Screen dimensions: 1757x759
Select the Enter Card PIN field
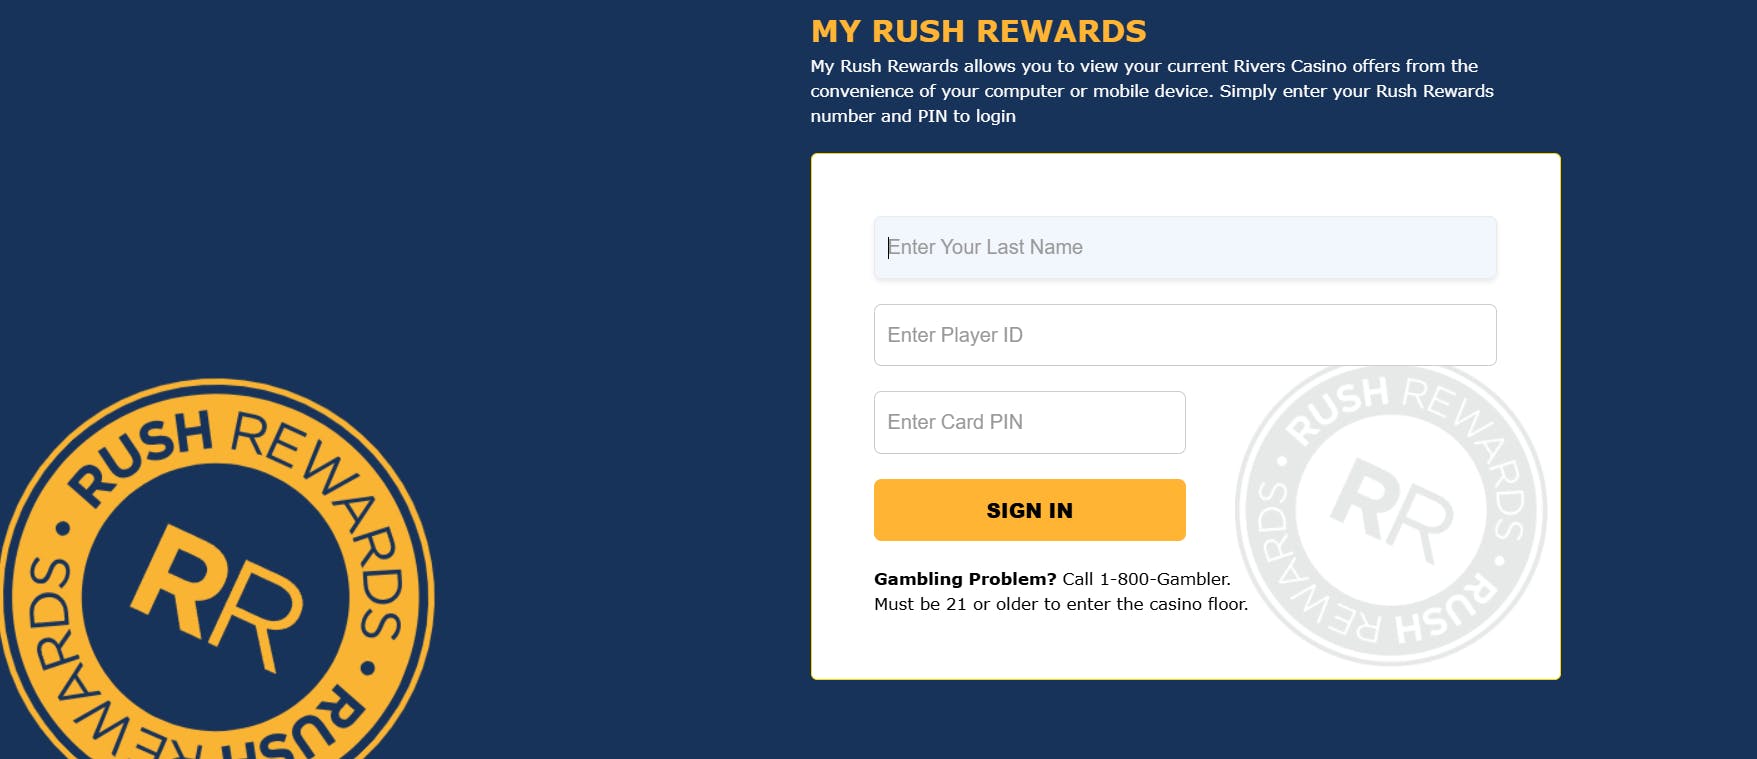click(x=1030, y=422)
